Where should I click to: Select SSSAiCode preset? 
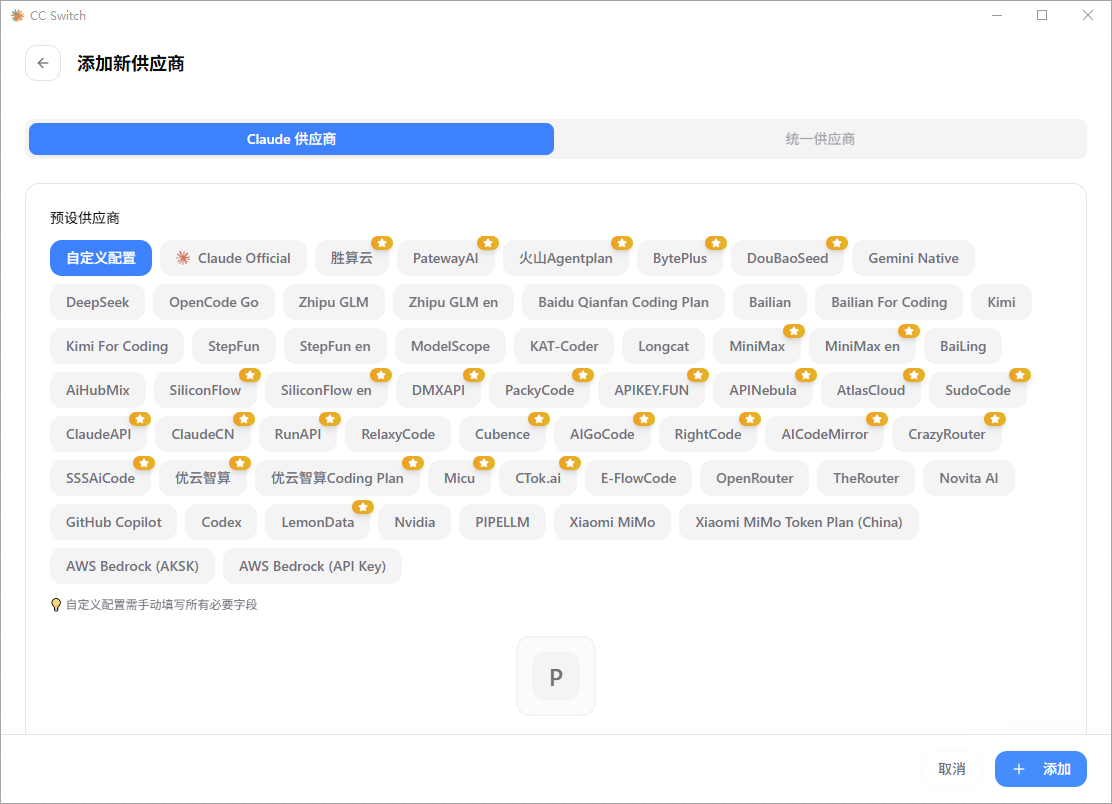(101, 478)
